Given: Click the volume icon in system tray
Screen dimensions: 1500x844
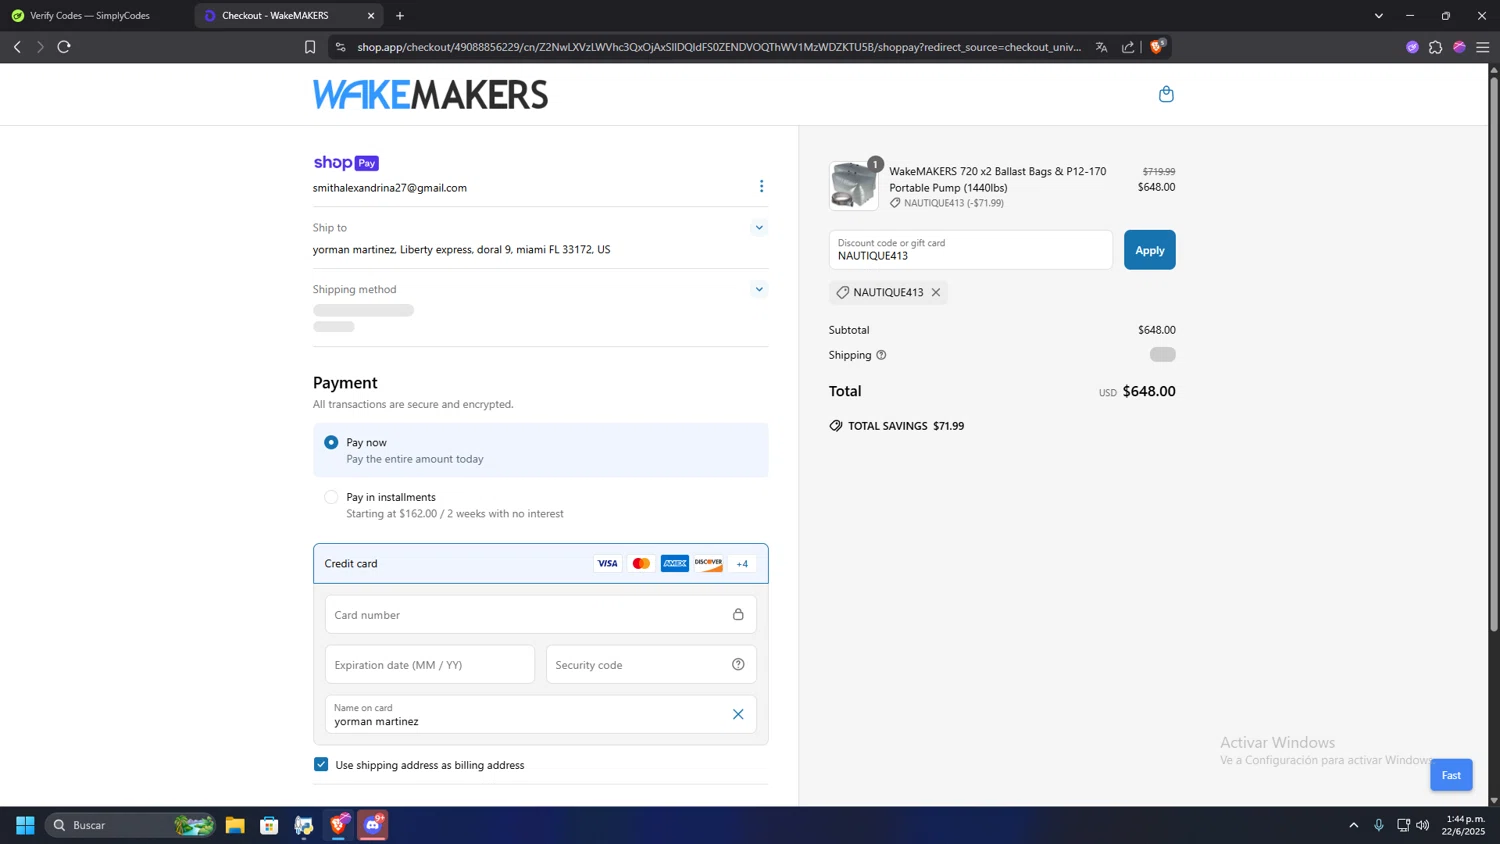Looking at the screenshot, I should click(1423, 825).
